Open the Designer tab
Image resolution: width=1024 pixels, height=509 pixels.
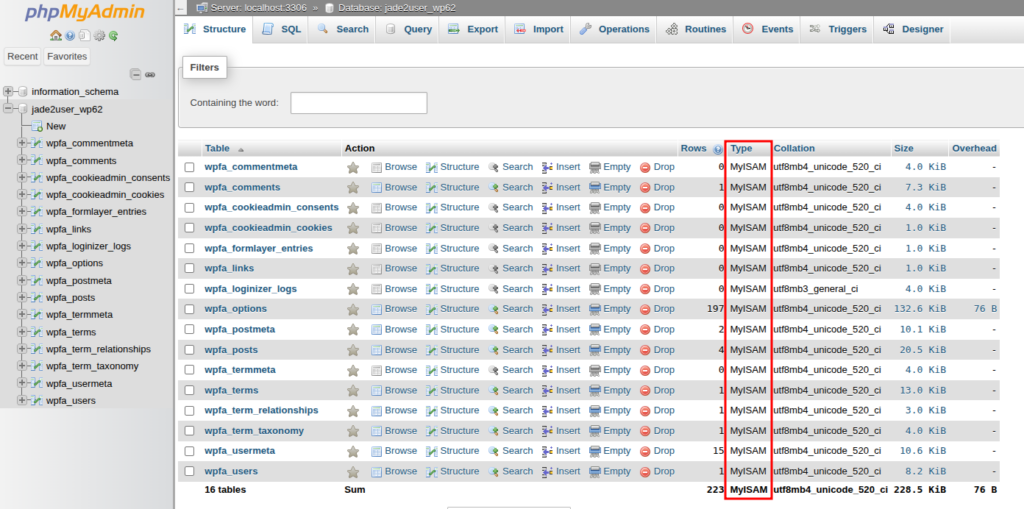click(912, 29)
